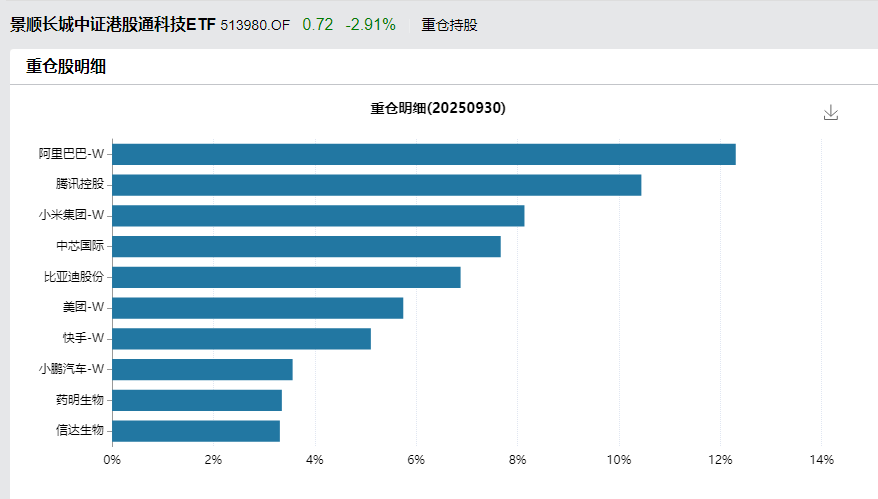The image size is (878, 499).
Task: Click the 药明生物 axis label
Action: pos(80,399)
